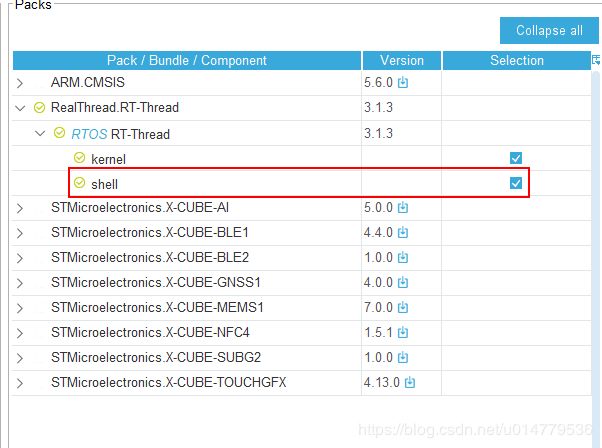
Task: Select the STMicroelectronics.X-CUBE-TOUCHGFX row text
Action: [x=169, y=382]
